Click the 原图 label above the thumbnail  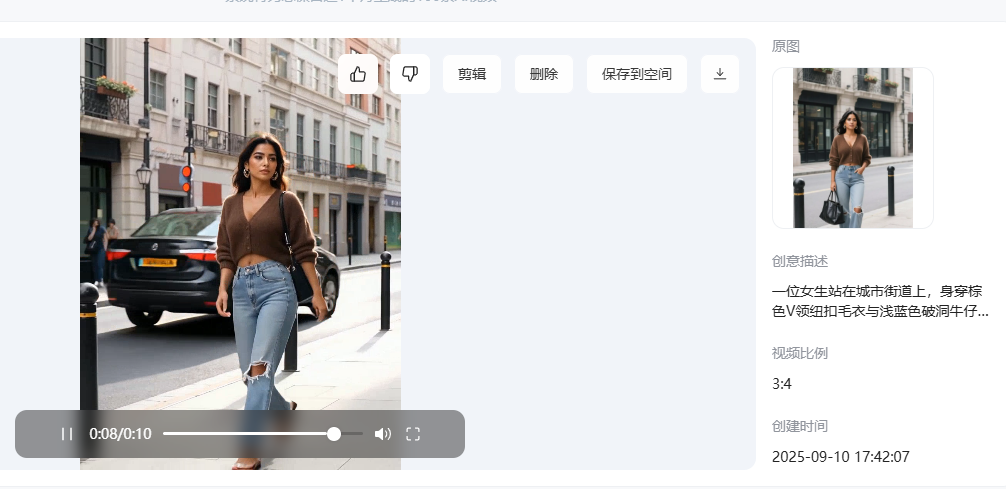coord(786,46)
